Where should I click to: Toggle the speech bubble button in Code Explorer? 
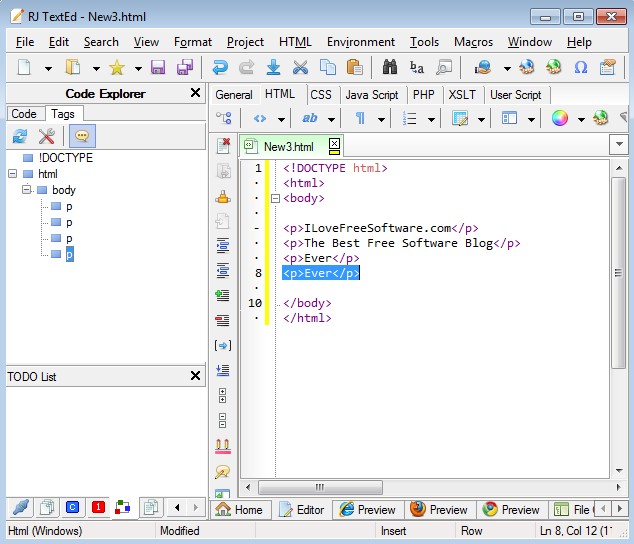pos(82,137)
